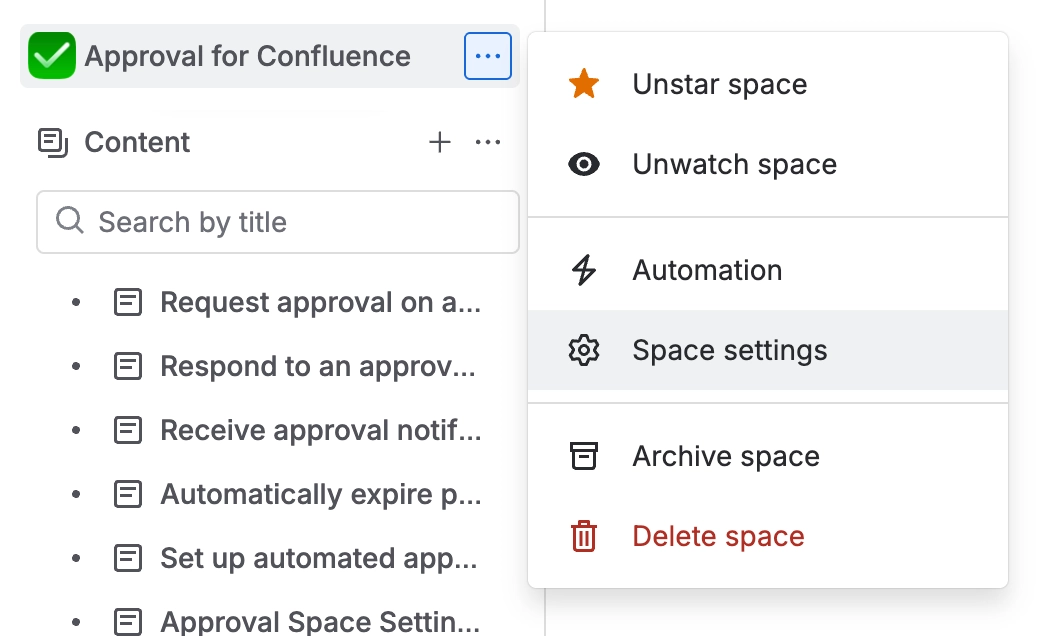The height and width of the screenshot is (636, 1050).
Task: Select the eye icon beside Unwatch space
Action: pos(584,164)
